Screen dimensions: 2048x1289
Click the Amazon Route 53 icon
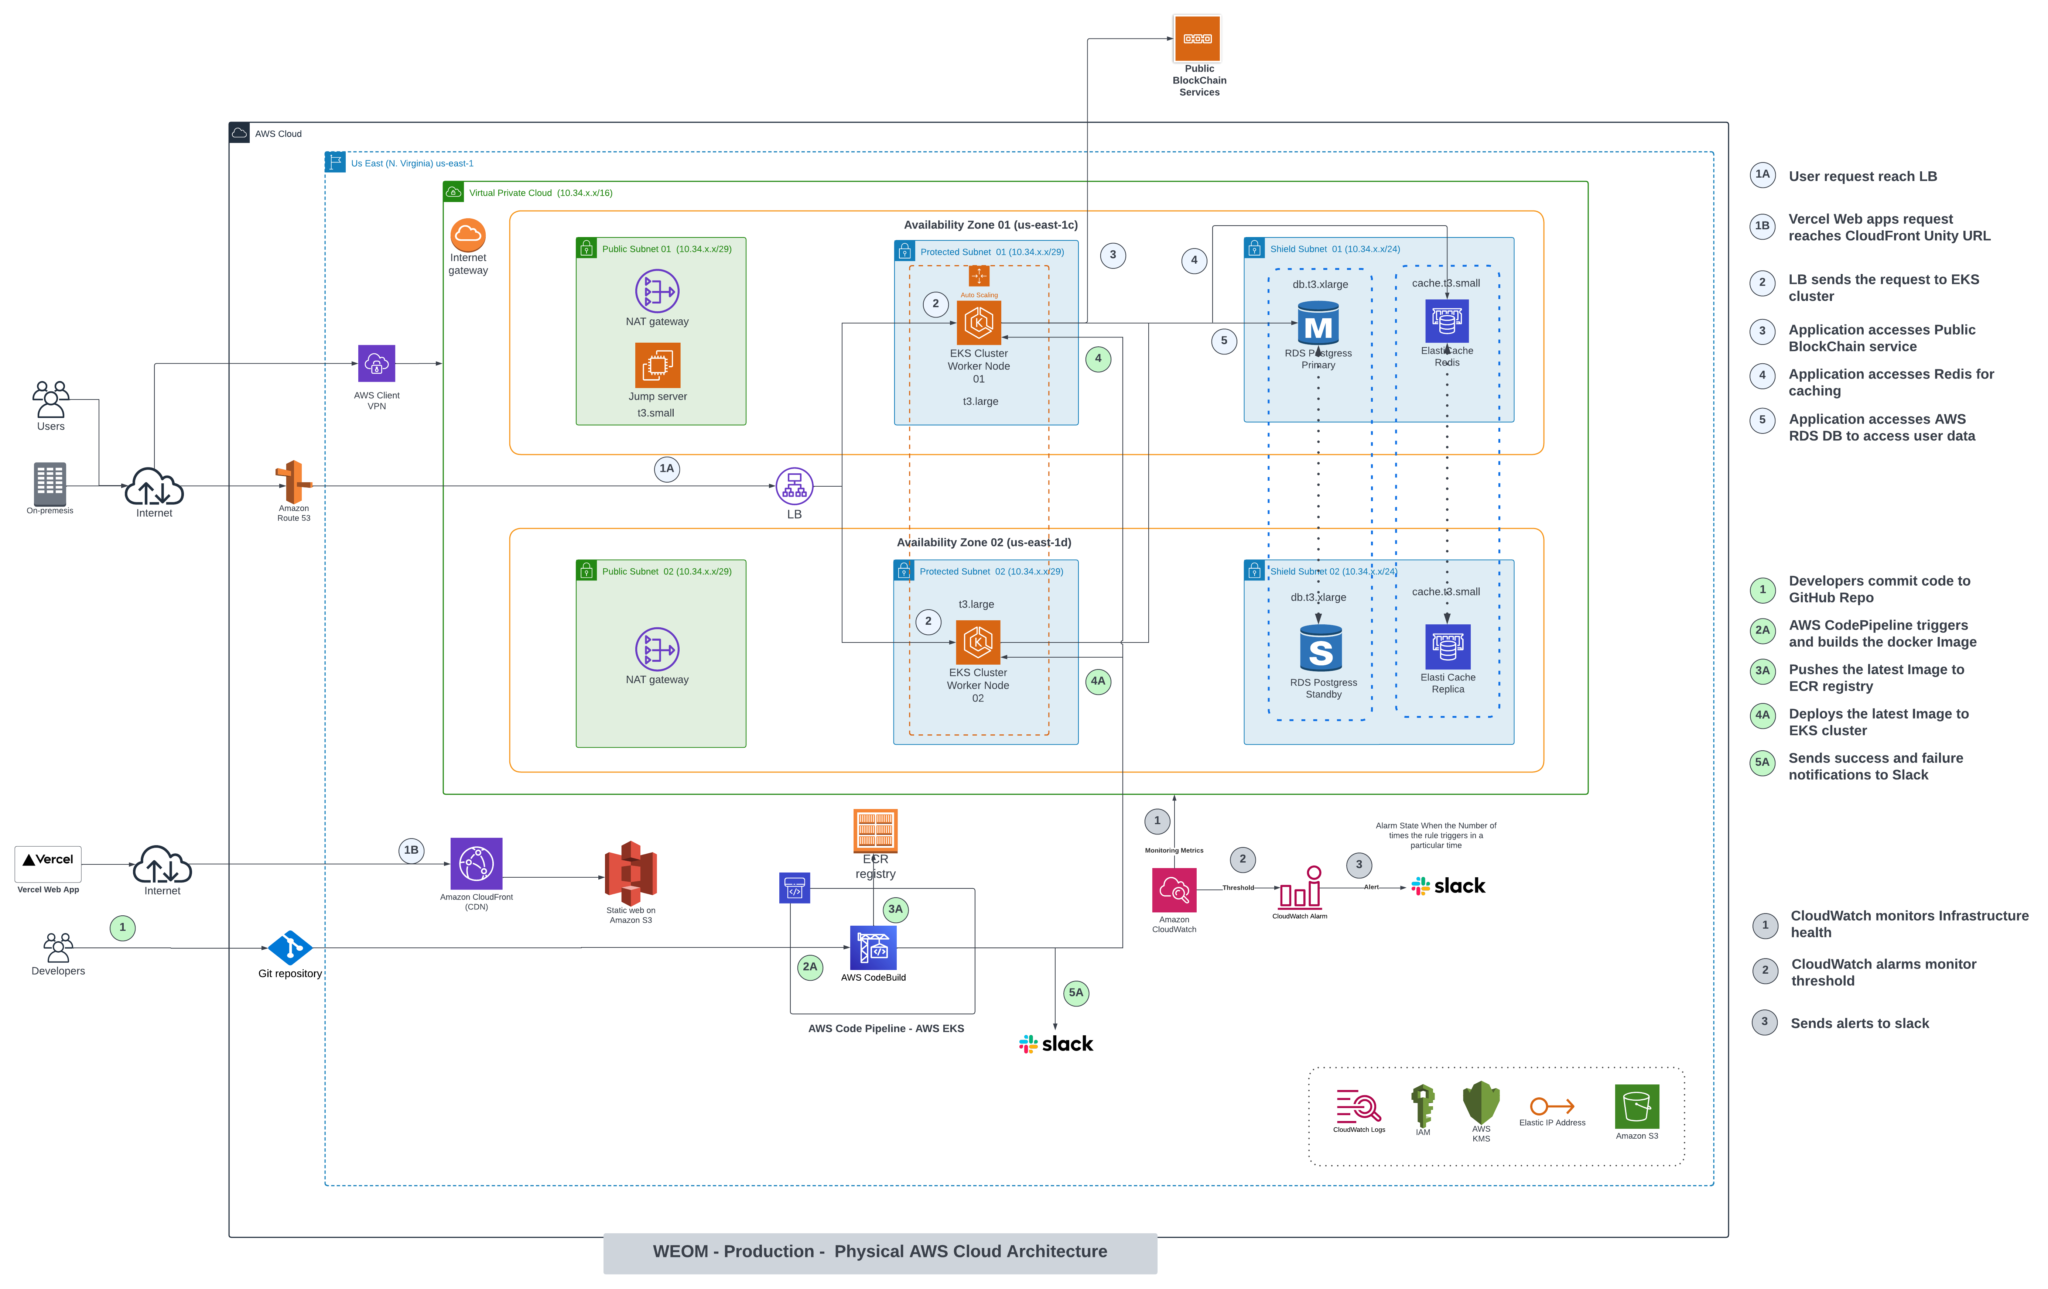pos(291,478)
